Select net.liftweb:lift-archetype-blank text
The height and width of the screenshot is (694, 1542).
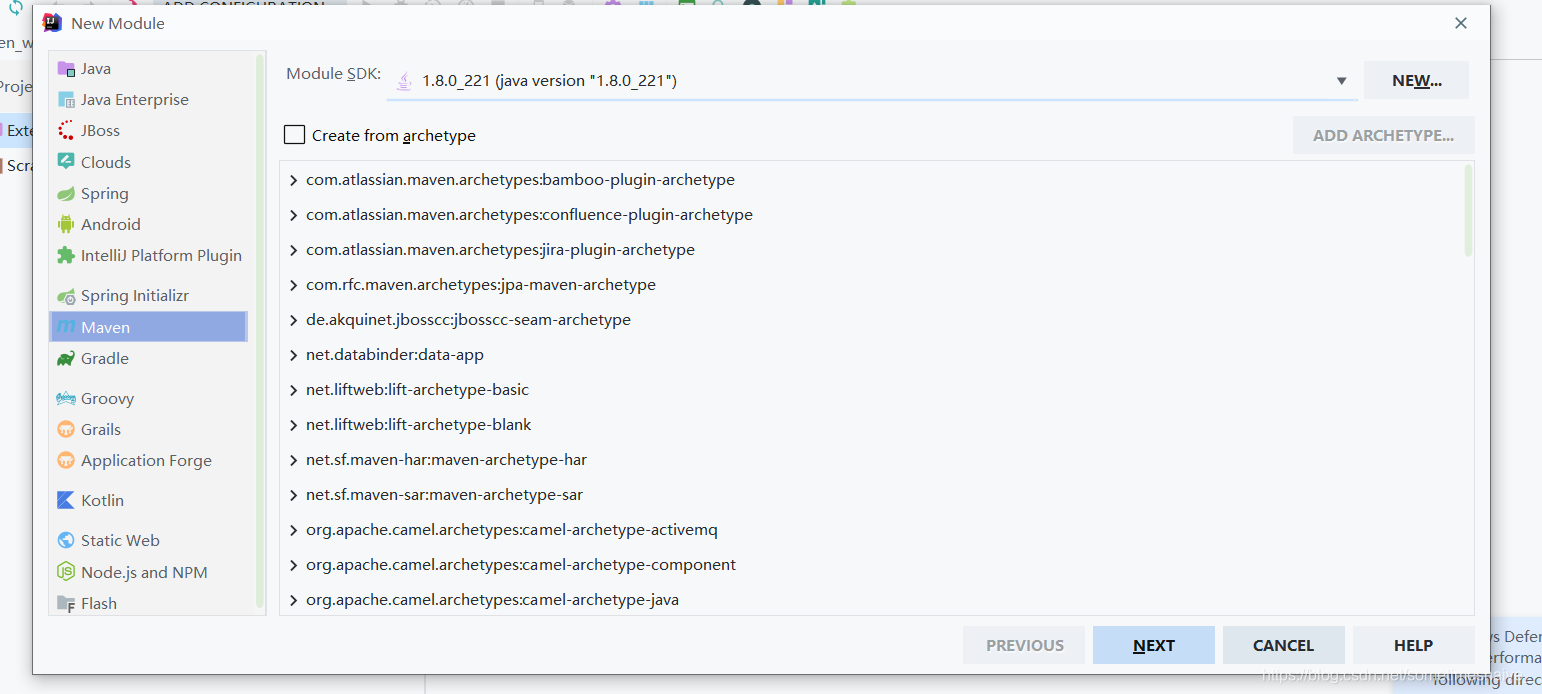pos(419,425)
